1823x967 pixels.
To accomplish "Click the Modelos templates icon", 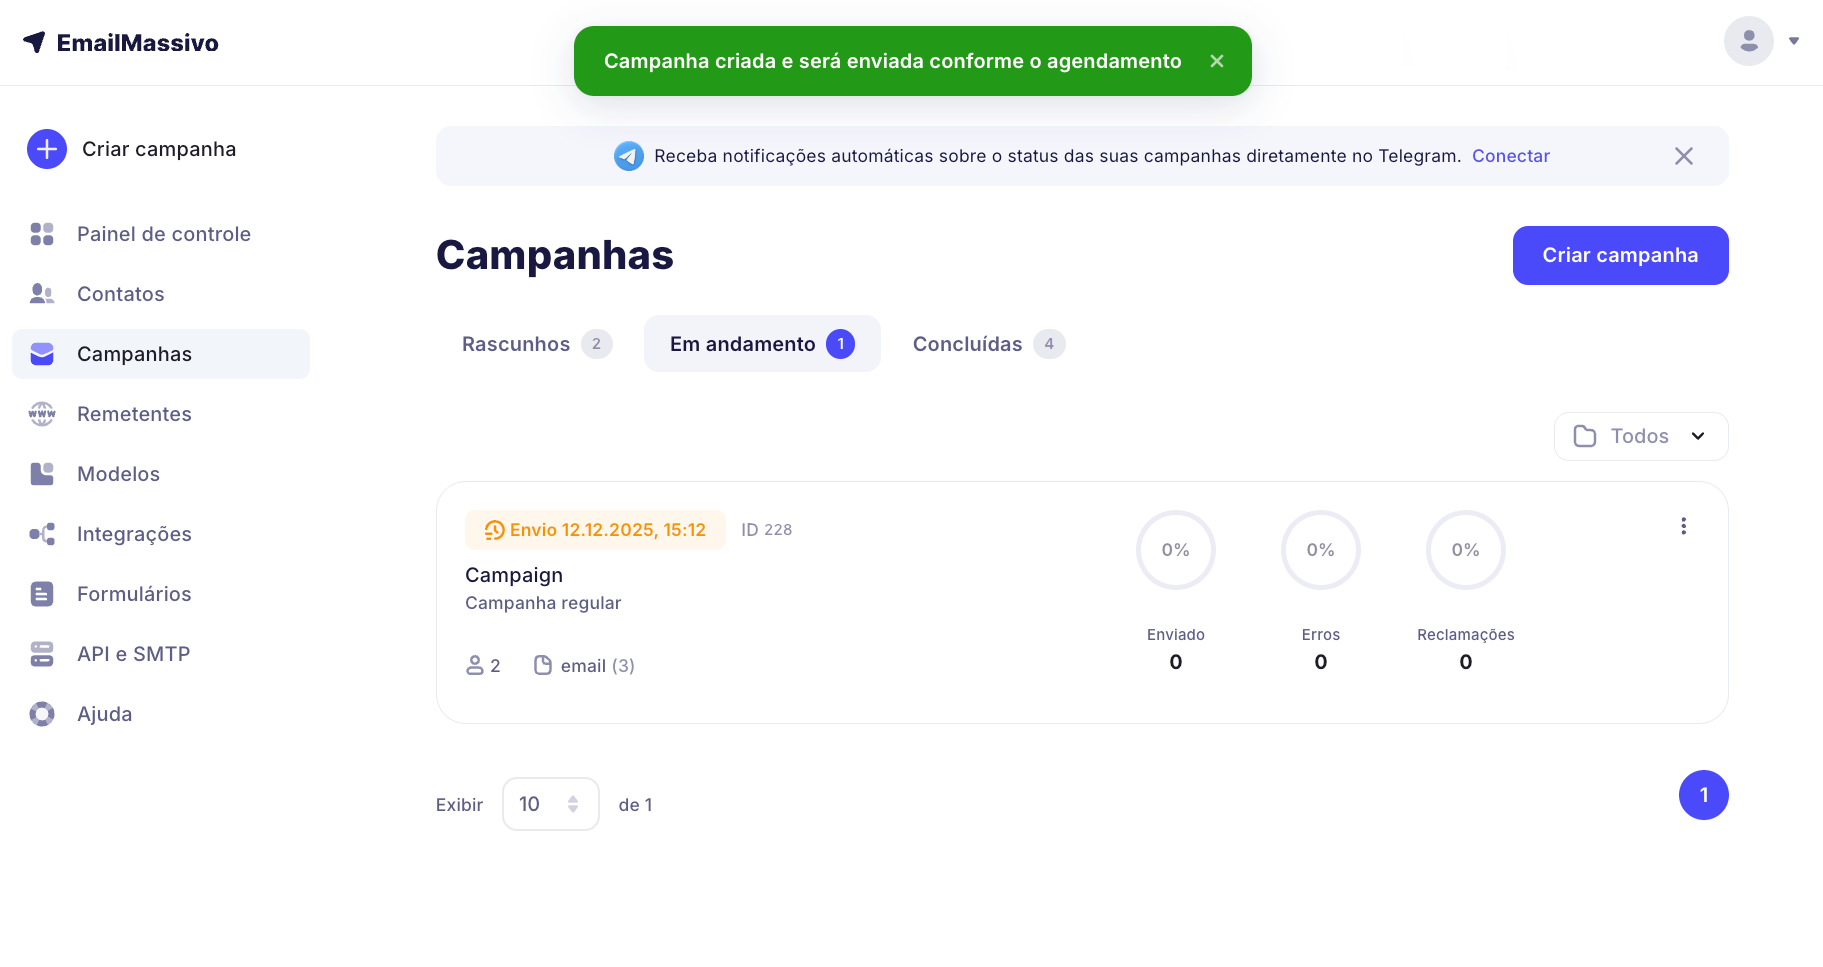I will [x=42, y=474].
